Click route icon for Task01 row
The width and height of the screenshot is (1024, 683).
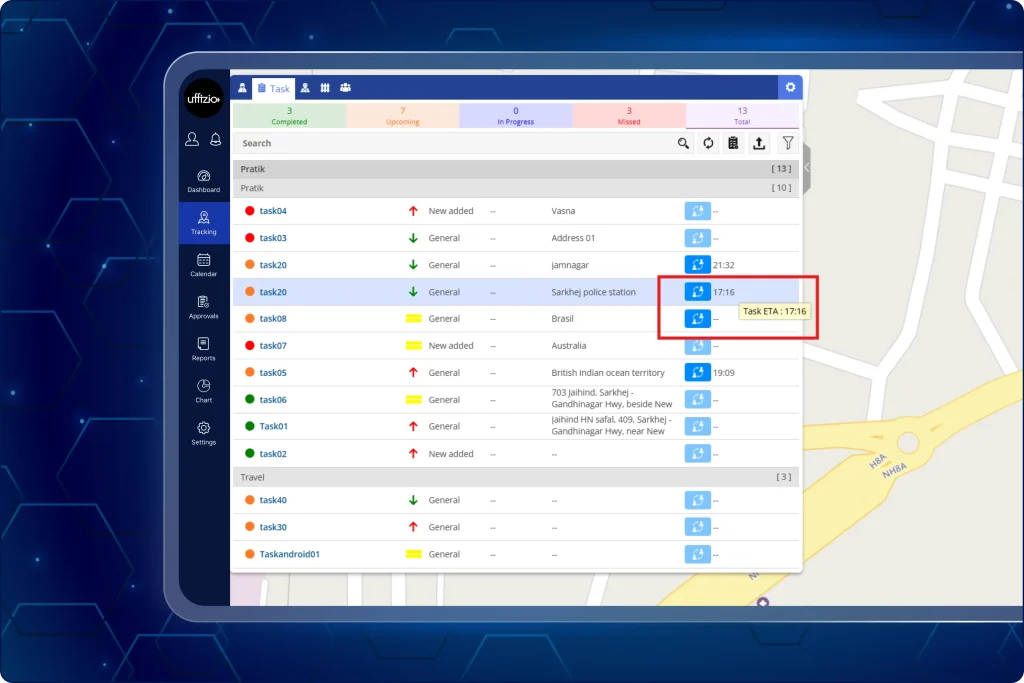point(697,426)
